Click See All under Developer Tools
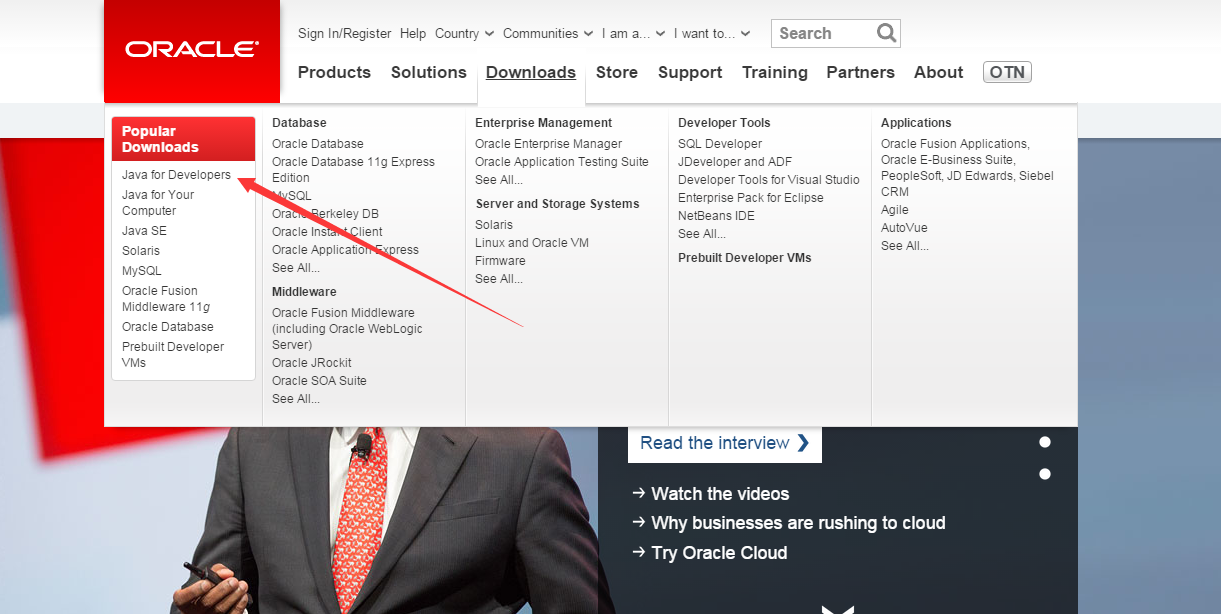Image resolution: width=1221 pixels, height=614 pixels. coord(702,234)
